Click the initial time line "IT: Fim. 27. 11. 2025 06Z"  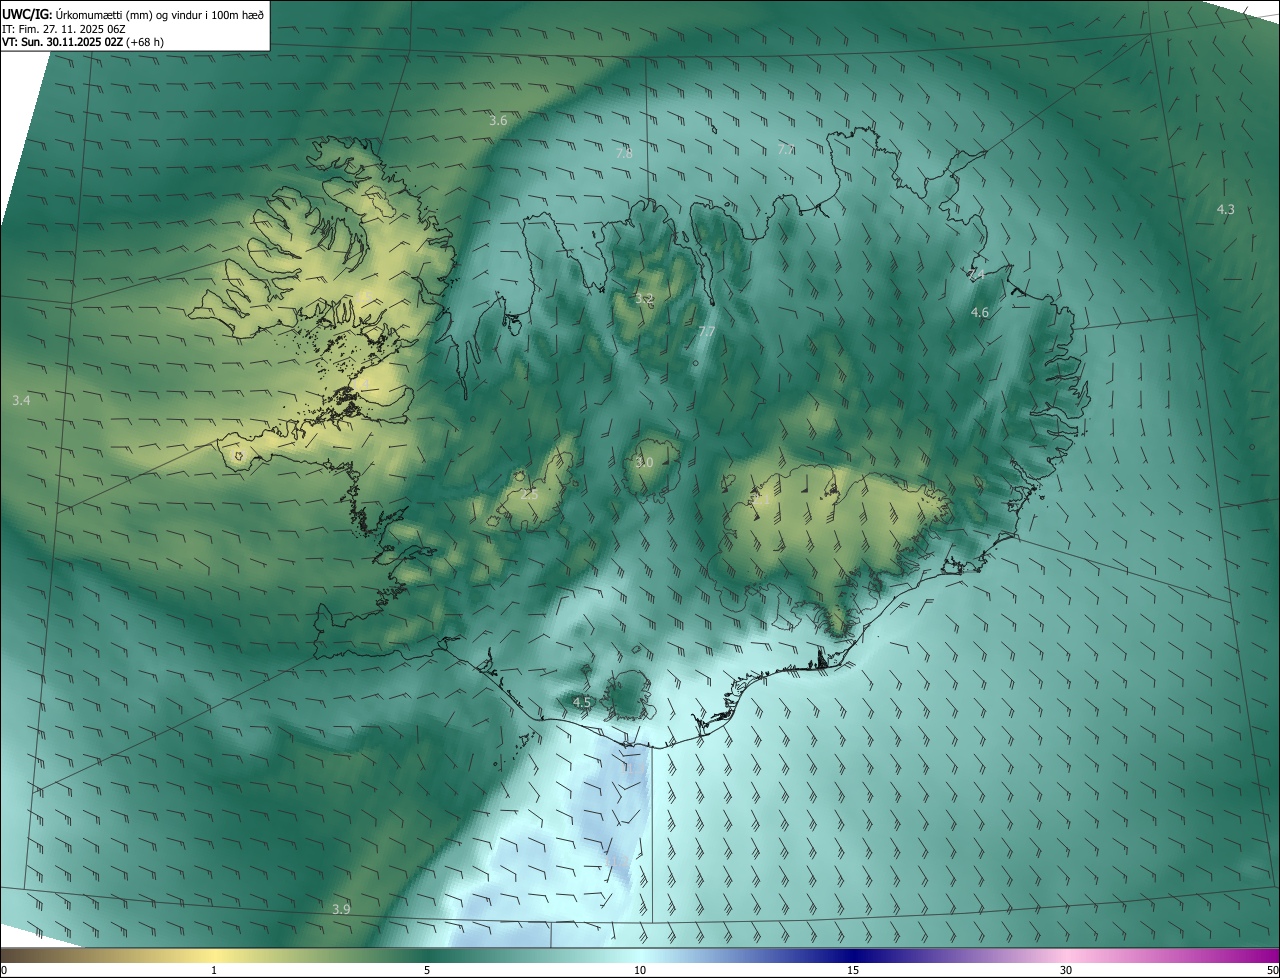[x=64, y=29]
